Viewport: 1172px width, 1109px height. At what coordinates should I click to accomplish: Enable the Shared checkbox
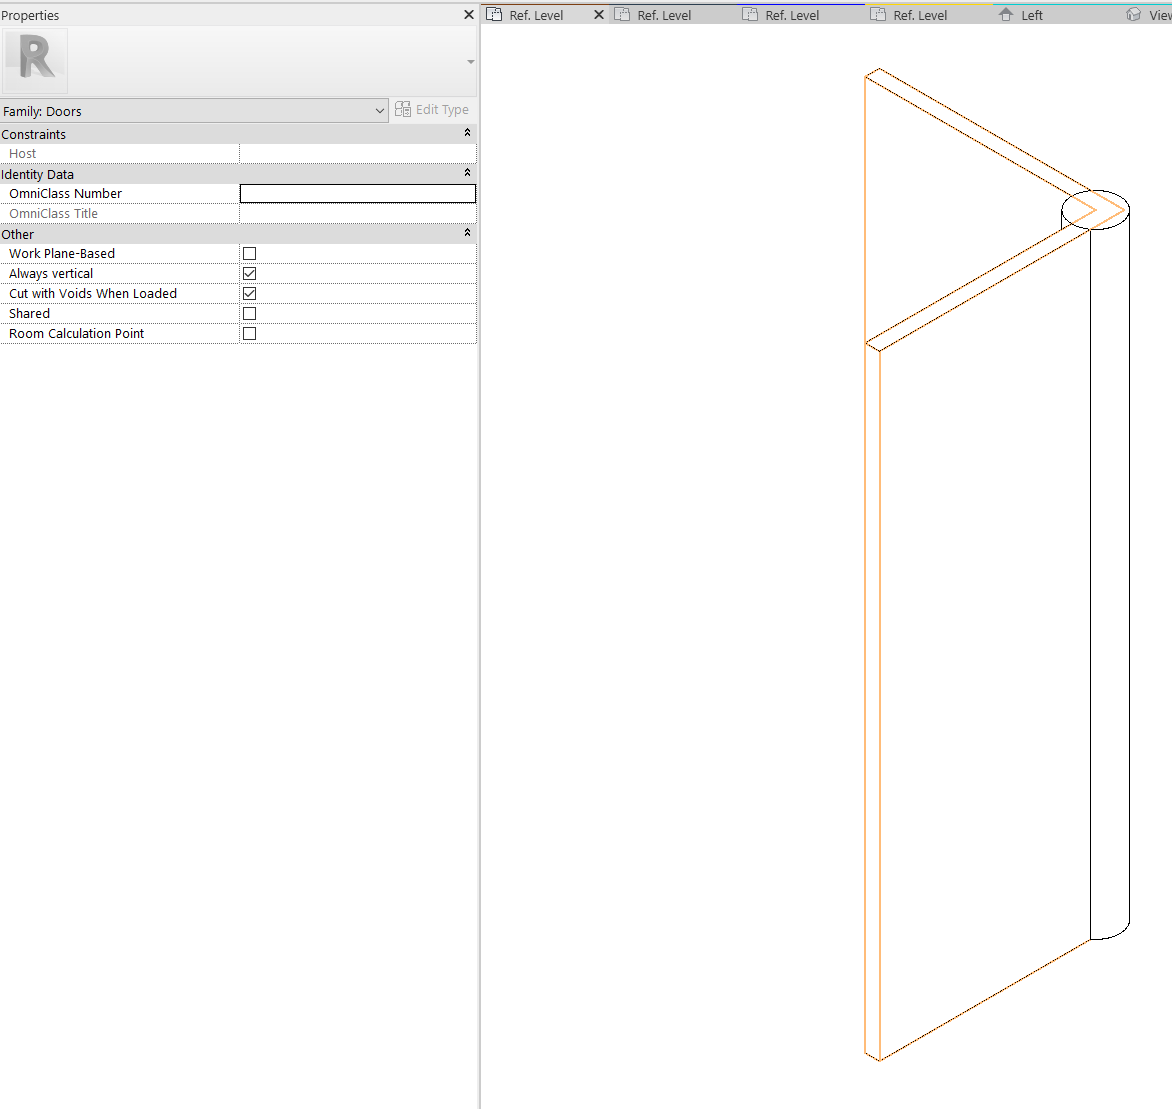click(249, 313)
